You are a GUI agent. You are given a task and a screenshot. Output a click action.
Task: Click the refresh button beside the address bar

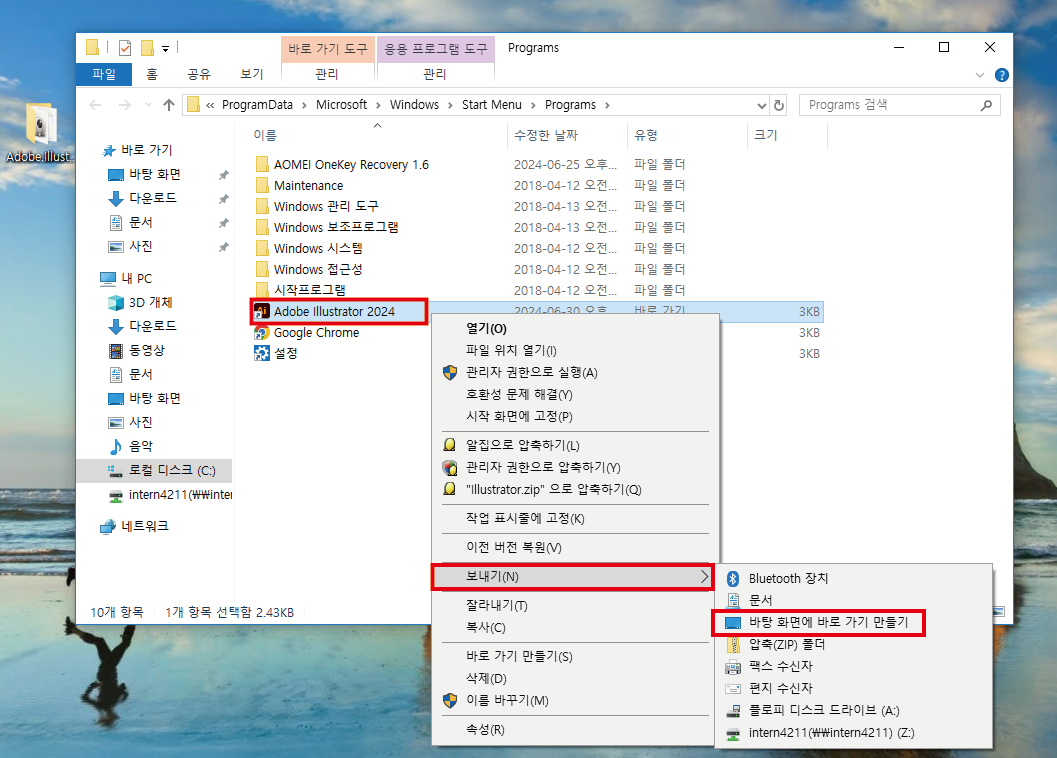(x=779, y=105)
